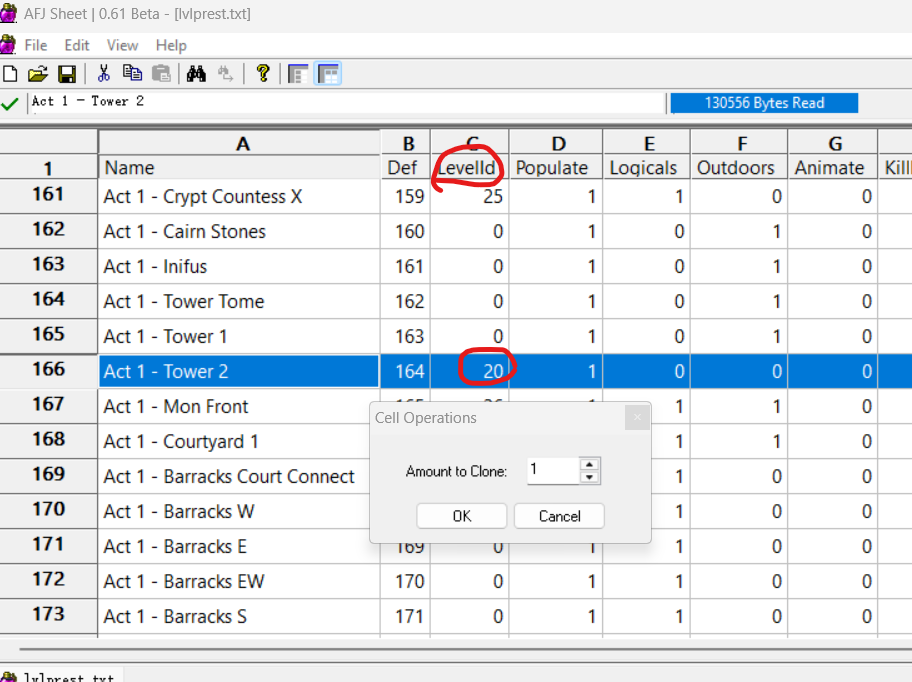The image size is (912, 682).
Task: Click Cancel in Cell Operations dialog
Action: pyautogui.click(x=560, y=516)
